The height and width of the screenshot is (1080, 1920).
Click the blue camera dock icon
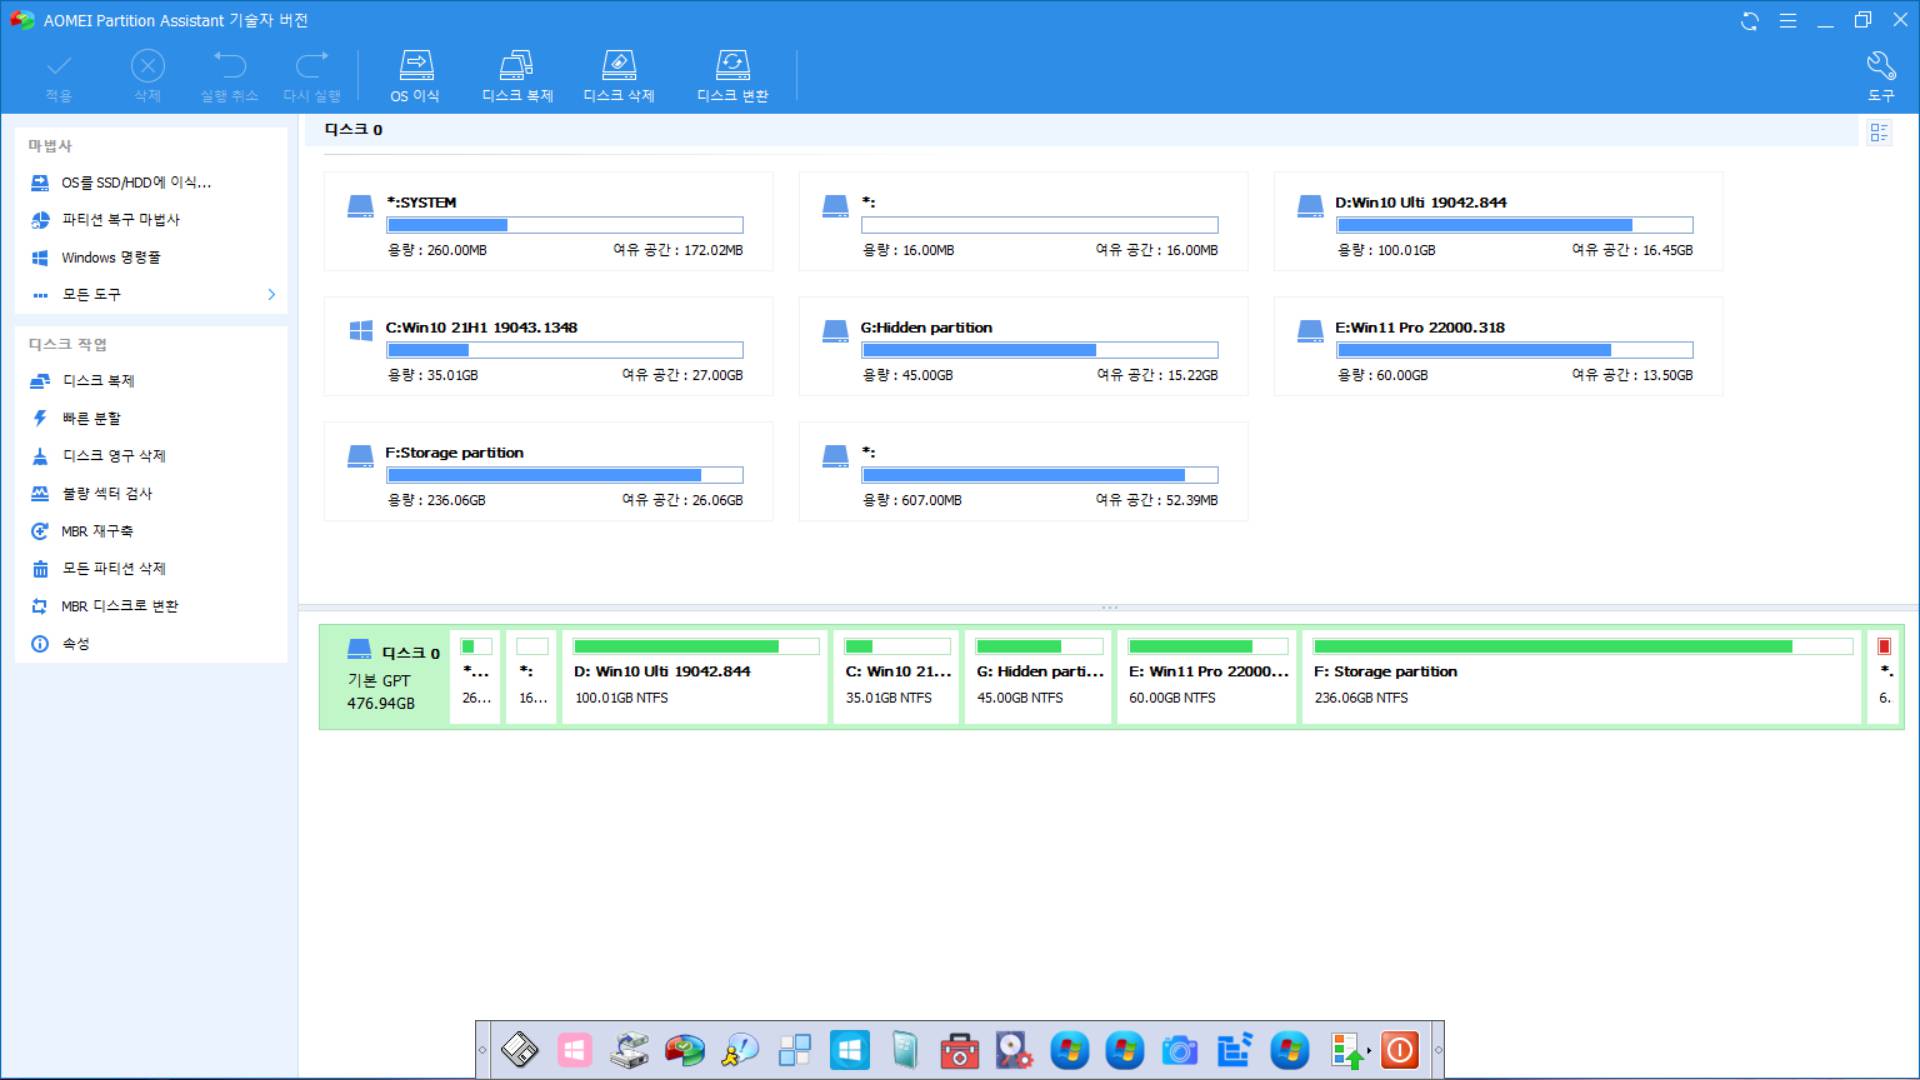(x=1180, y=1050)
